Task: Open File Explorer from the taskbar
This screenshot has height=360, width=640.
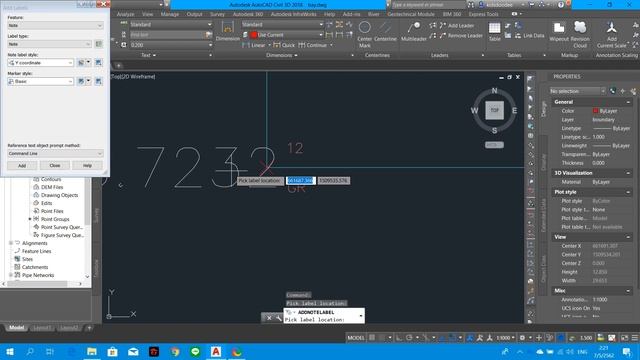Action: click(x=92, y=351)
